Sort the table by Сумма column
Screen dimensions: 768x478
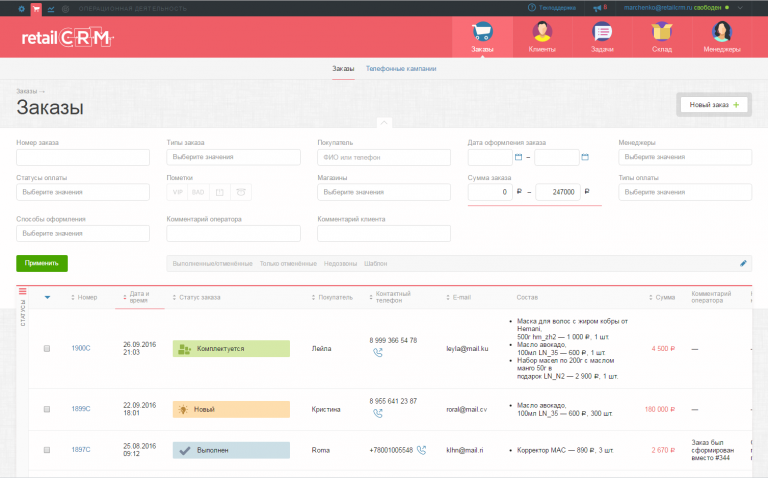pos(662,297)
